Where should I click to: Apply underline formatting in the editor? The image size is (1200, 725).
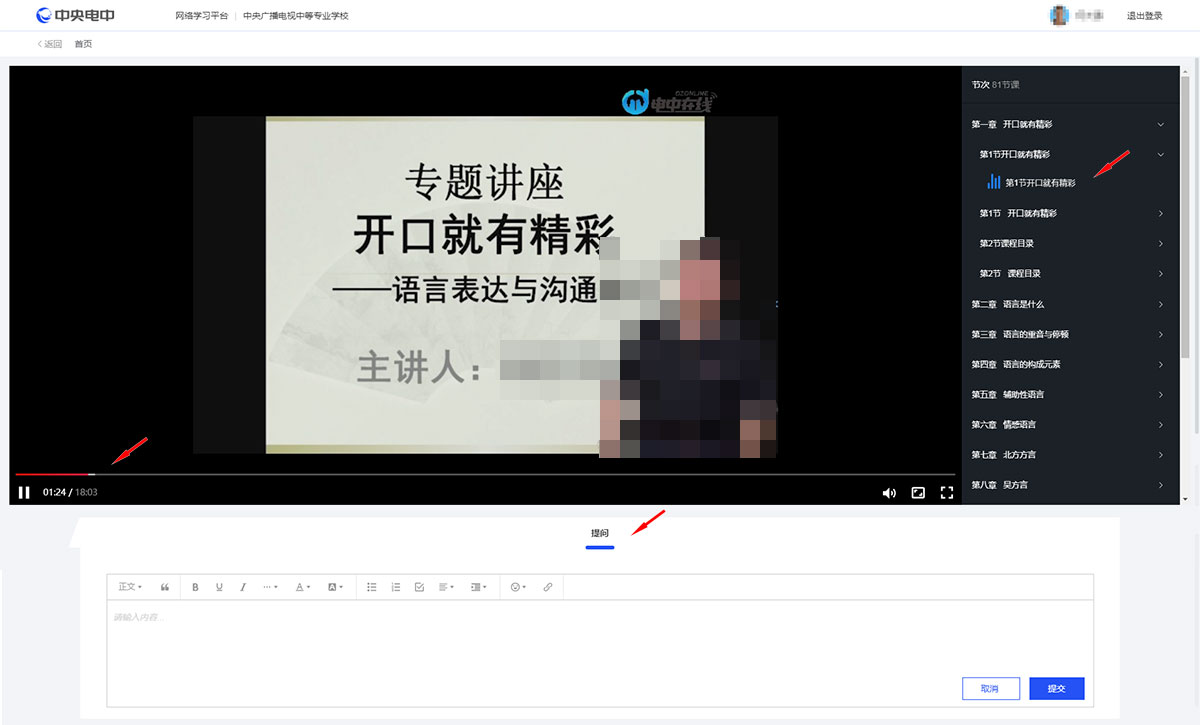(x=219, y=587)
